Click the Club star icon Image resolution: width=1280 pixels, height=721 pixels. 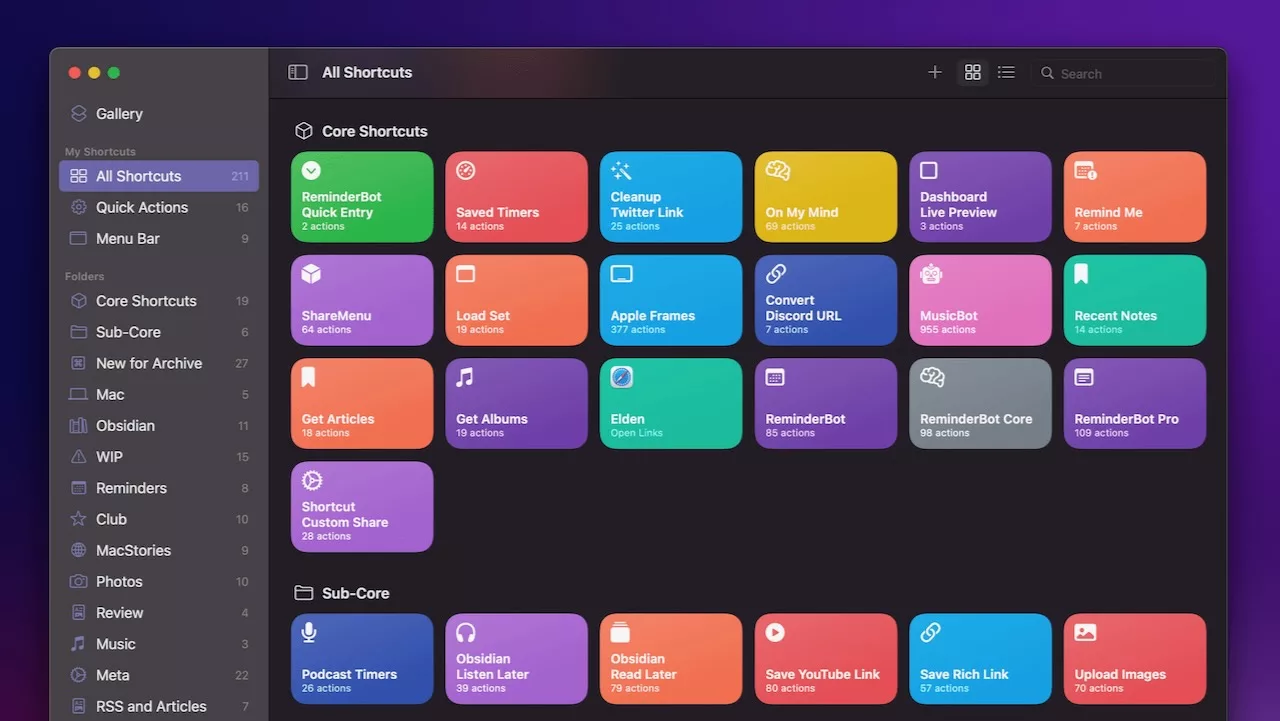tap(78, 519)
